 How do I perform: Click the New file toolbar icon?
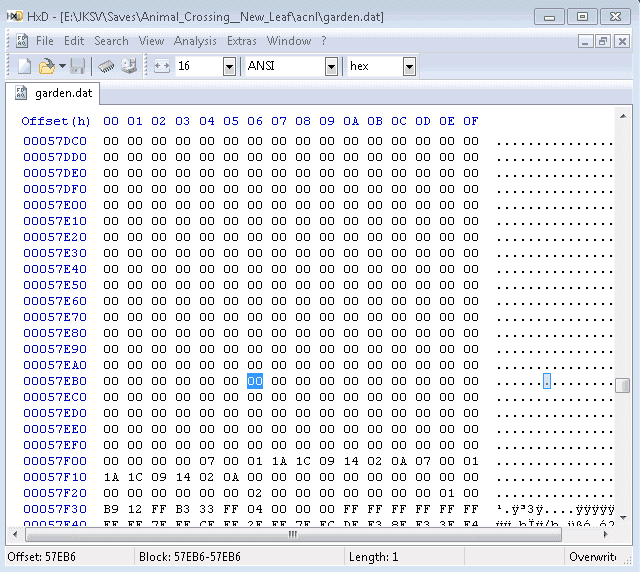click(x=24, y=66)
